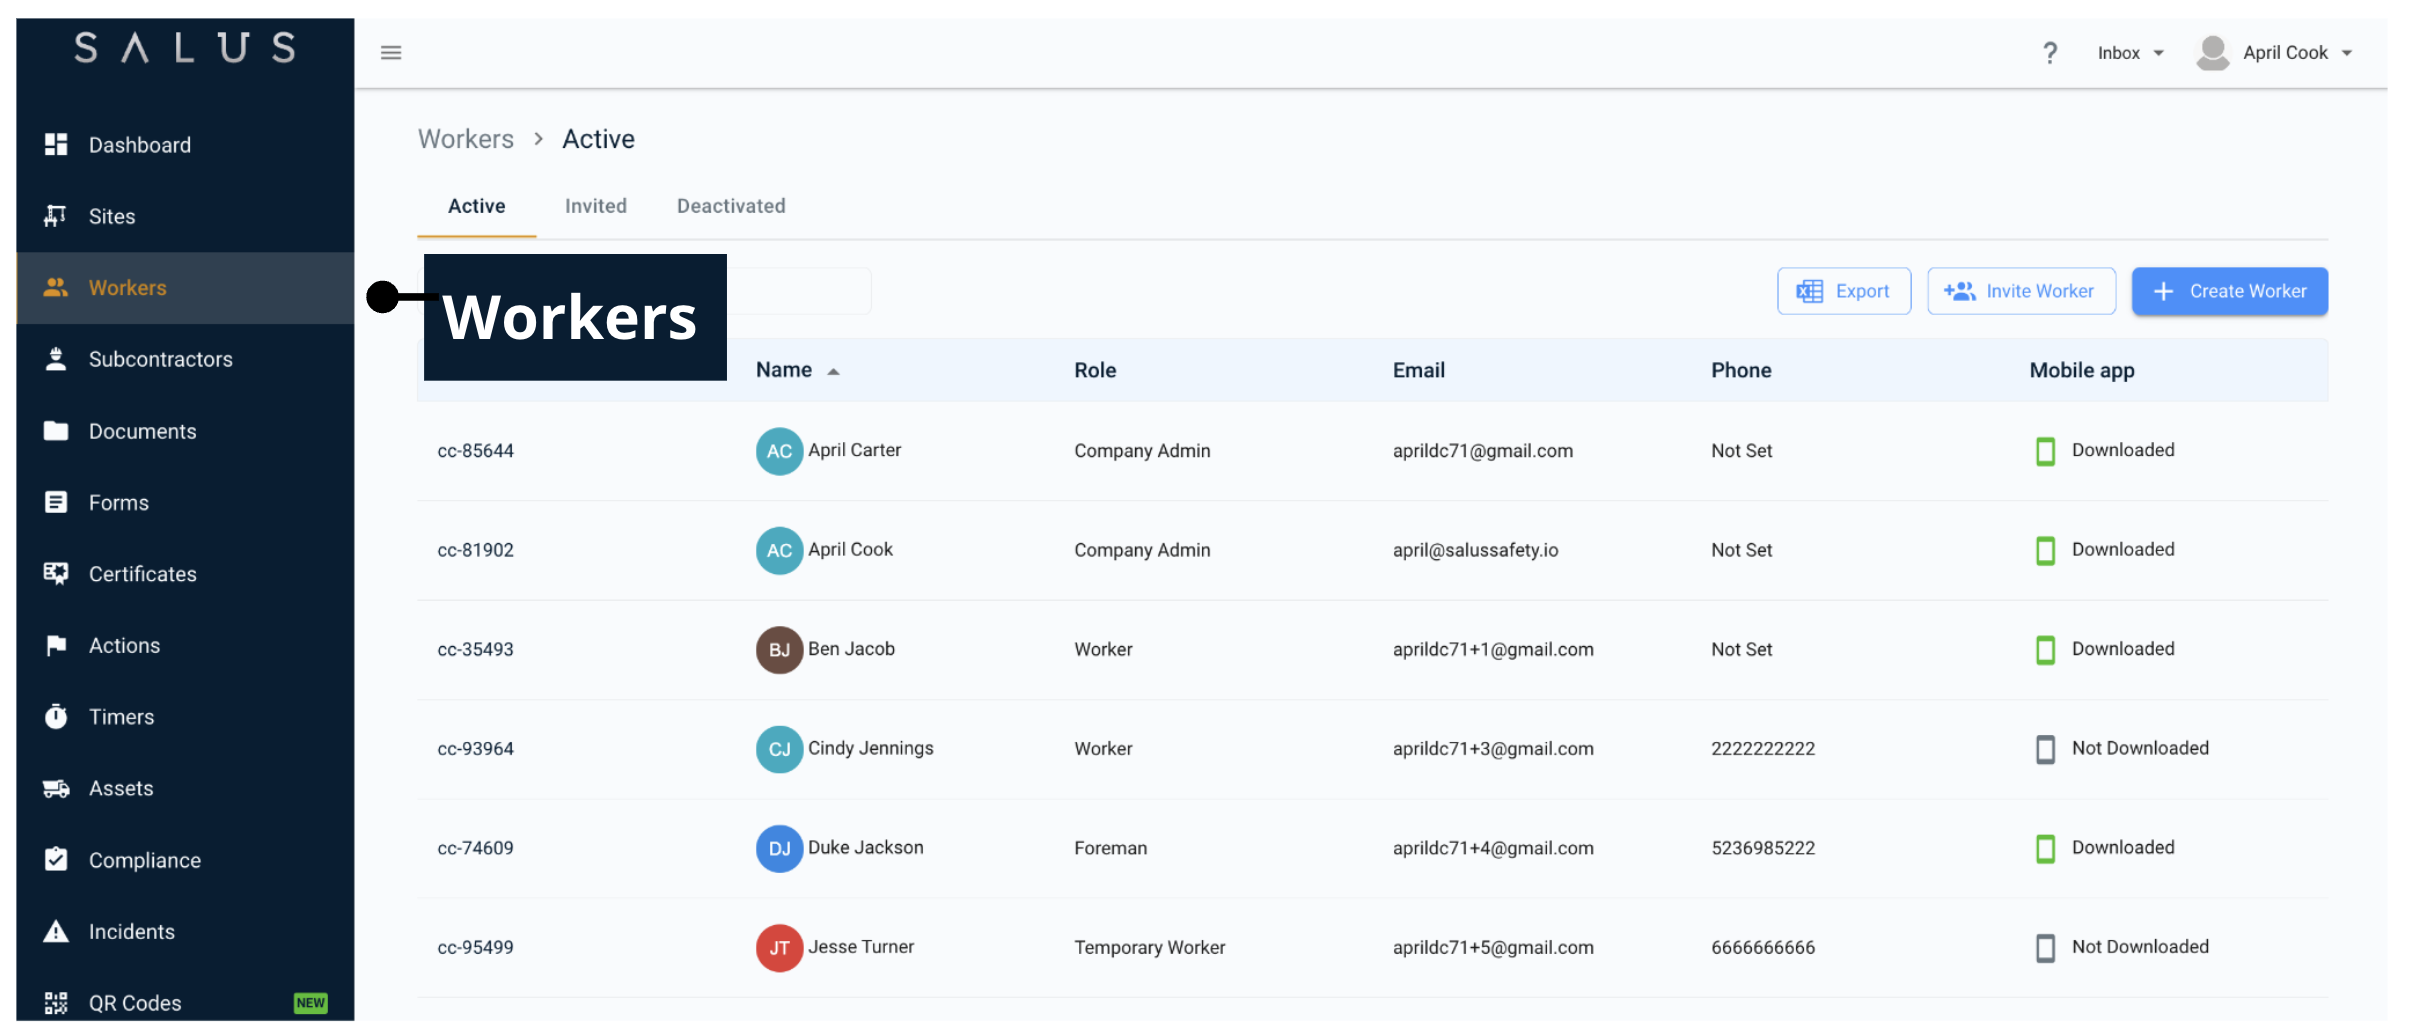Open the Incidents warning icon
The height and width of the screenshot is (1036, 2410).
[56, 931]
